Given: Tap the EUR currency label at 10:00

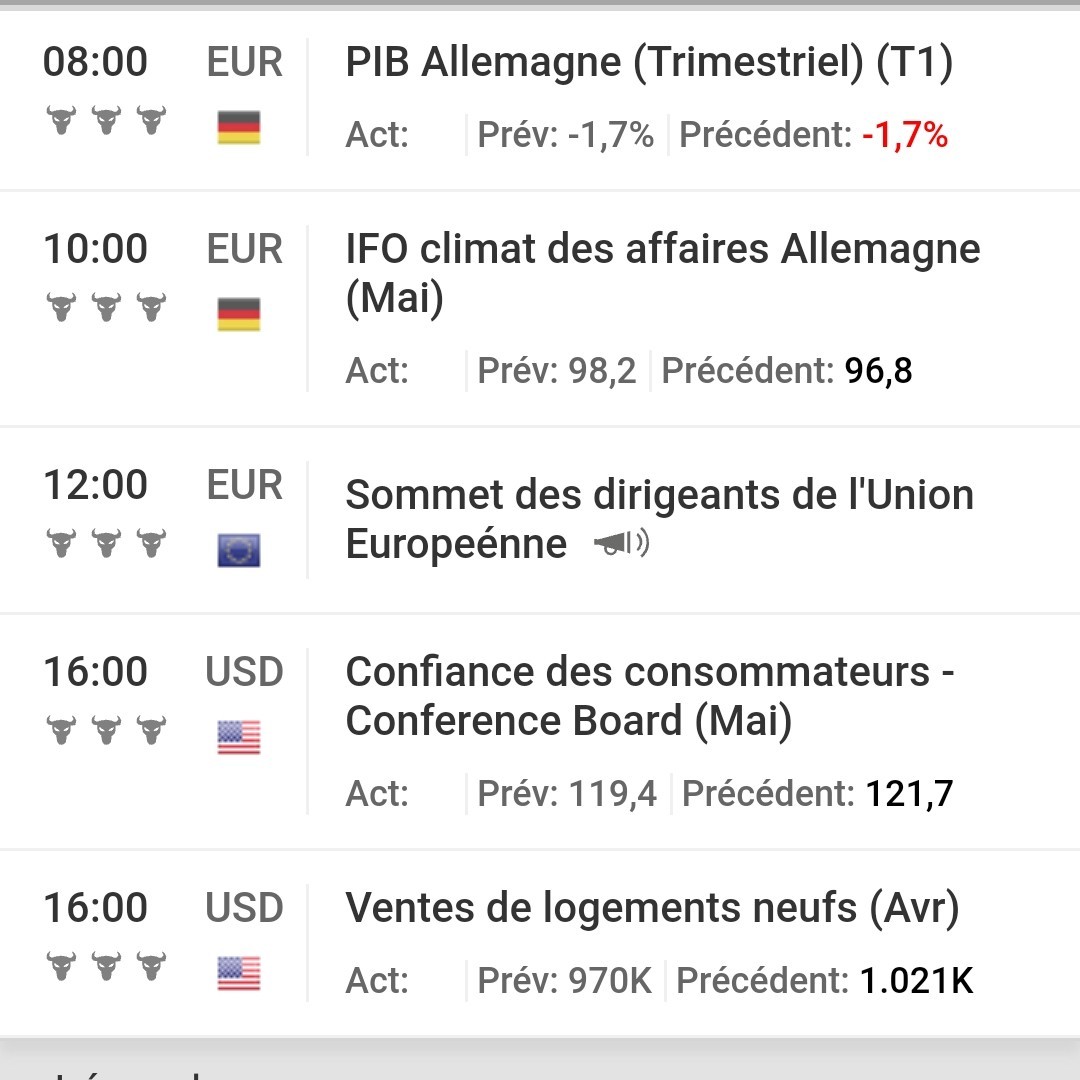Looking at the screenshot, I should (245, 249).
